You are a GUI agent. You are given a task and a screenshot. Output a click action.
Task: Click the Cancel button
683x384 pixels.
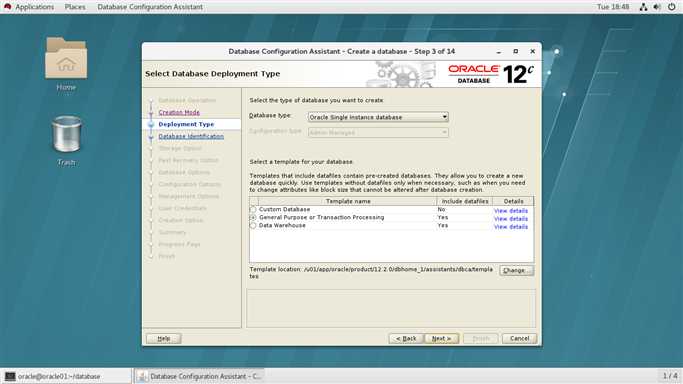[519, 338]
